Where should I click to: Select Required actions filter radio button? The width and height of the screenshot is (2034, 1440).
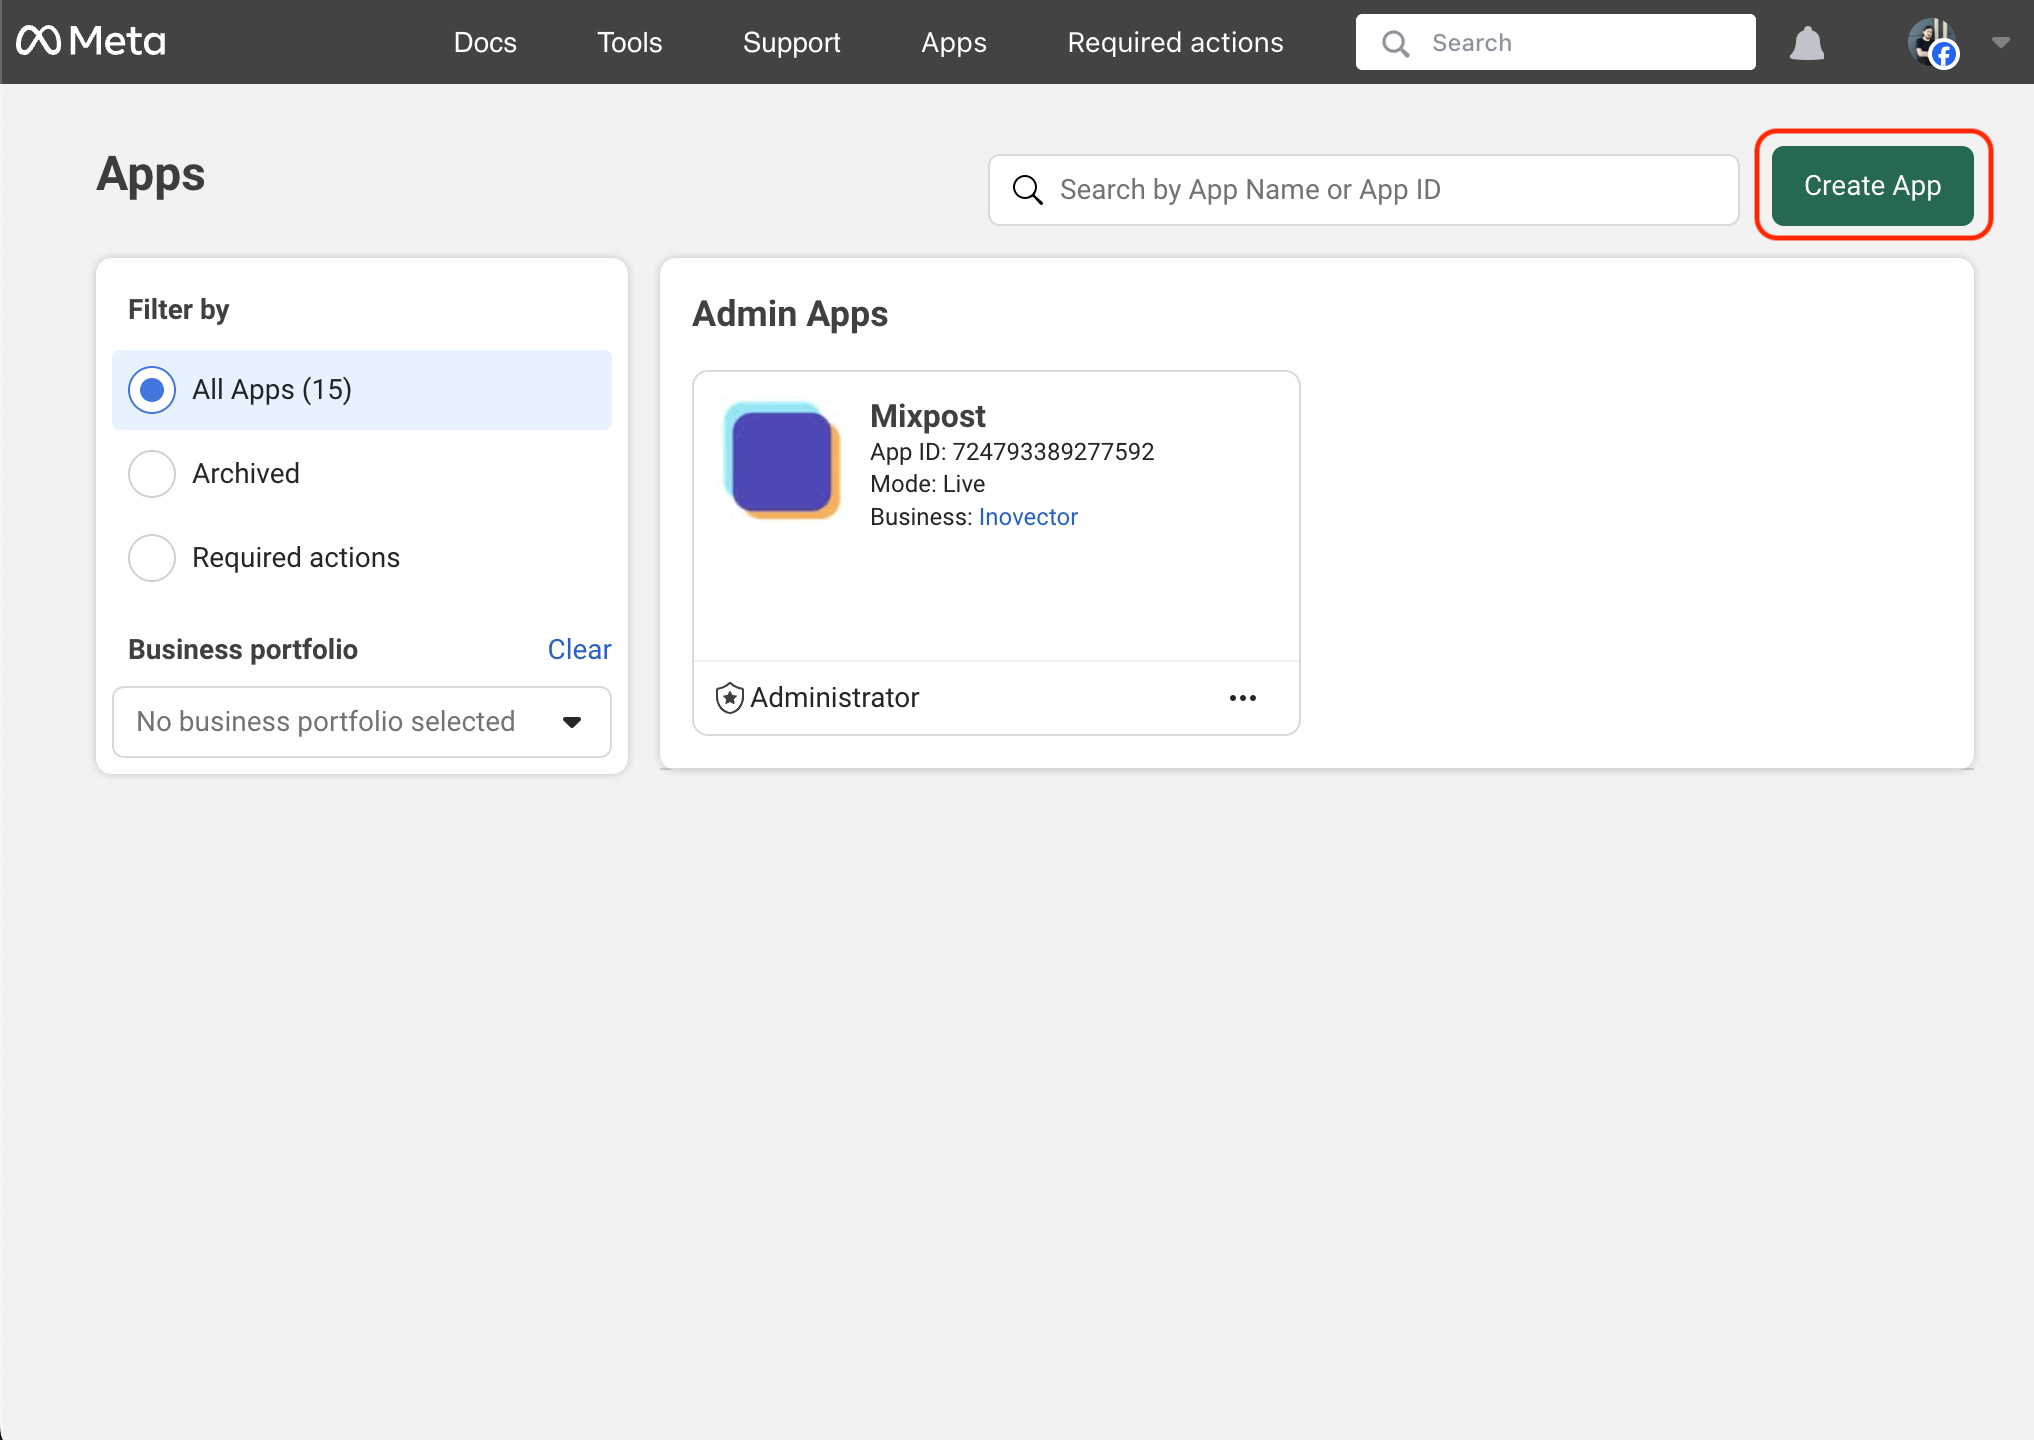coord(152,558)
